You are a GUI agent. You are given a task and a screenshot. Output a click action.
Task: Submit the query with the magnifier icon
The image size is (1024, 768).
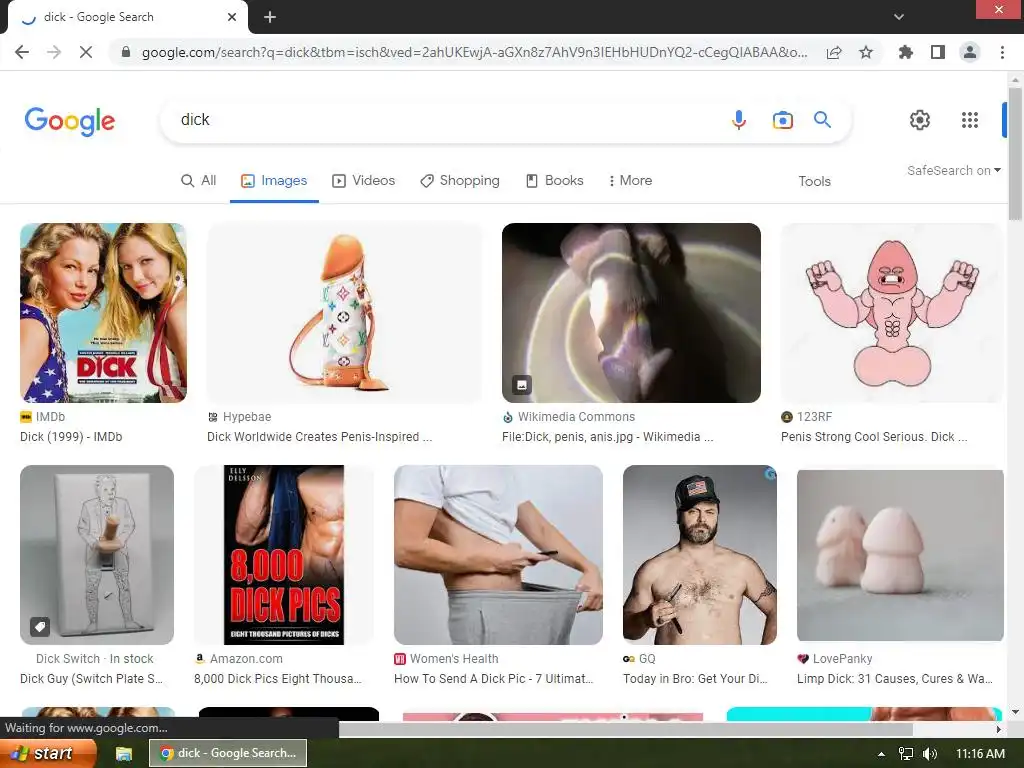[x=822, y=120]
